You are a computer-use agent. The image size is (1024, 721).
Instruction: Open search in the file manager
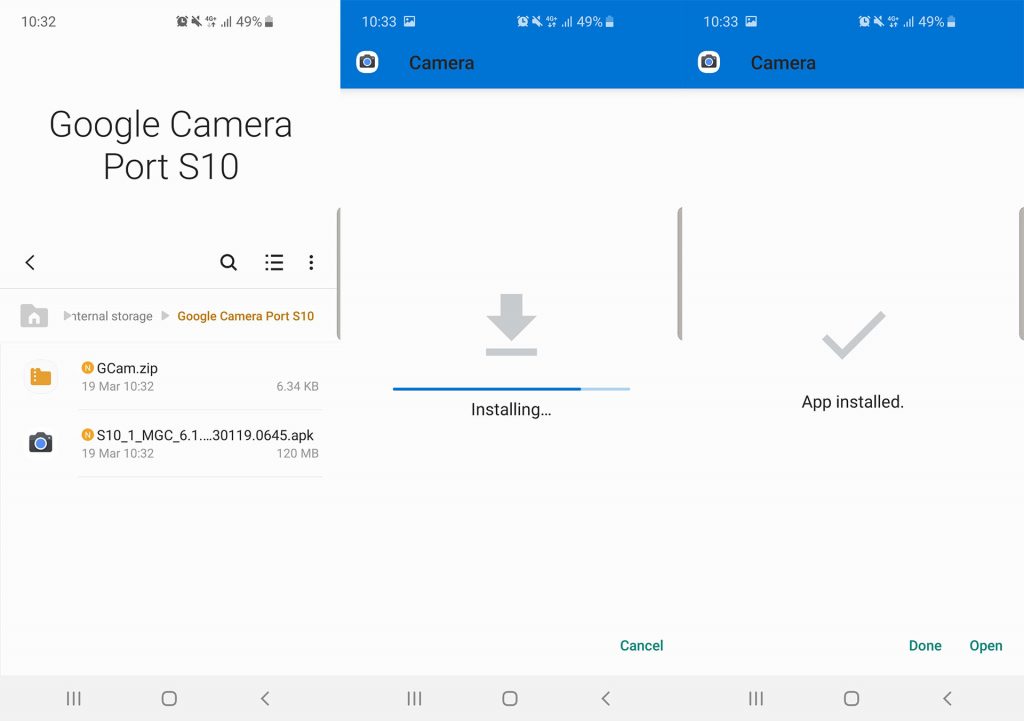tap(228, 263)
